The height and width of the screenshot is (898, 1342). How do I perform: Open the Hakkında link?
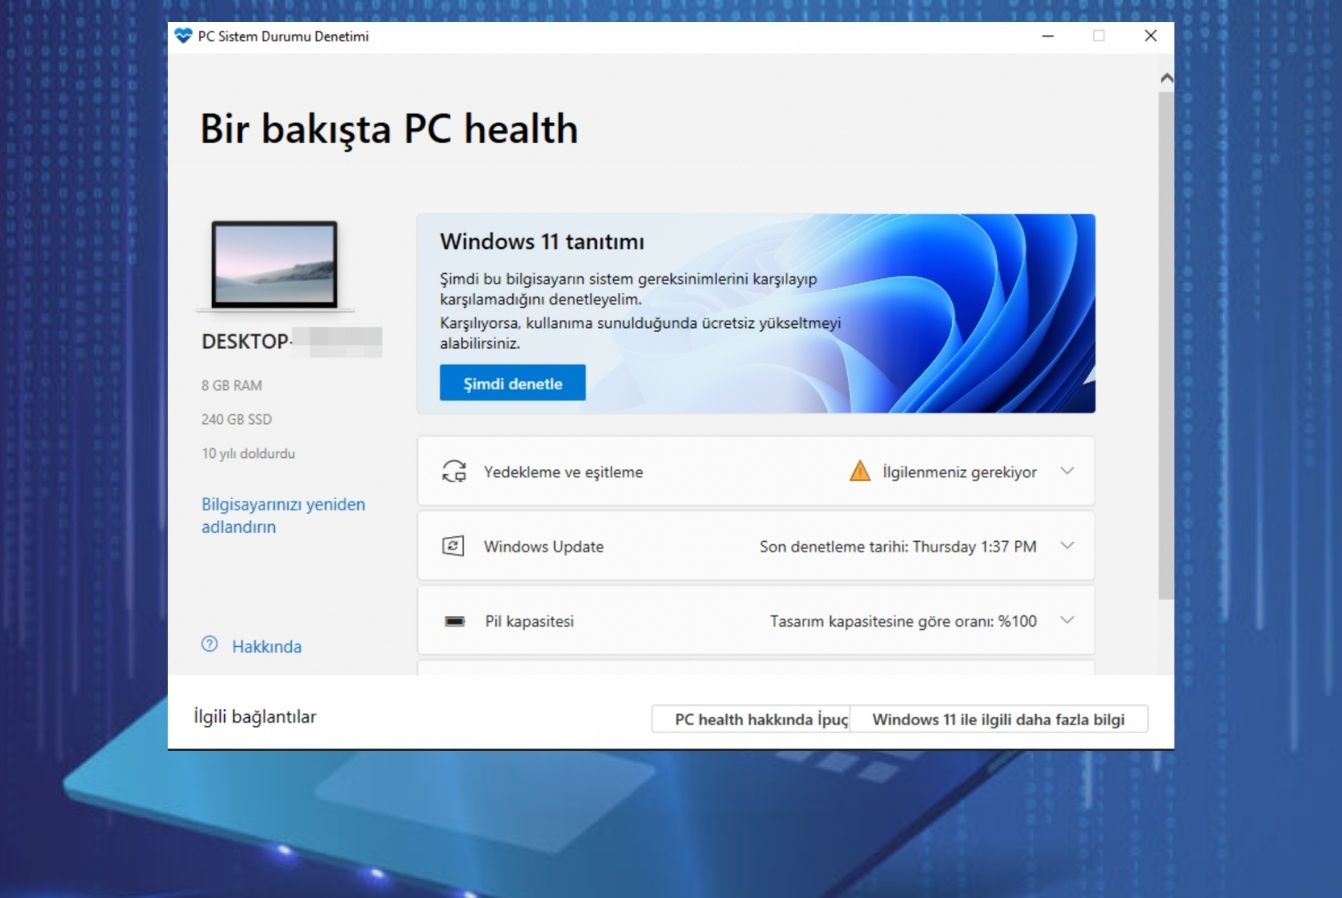[266, 647]
